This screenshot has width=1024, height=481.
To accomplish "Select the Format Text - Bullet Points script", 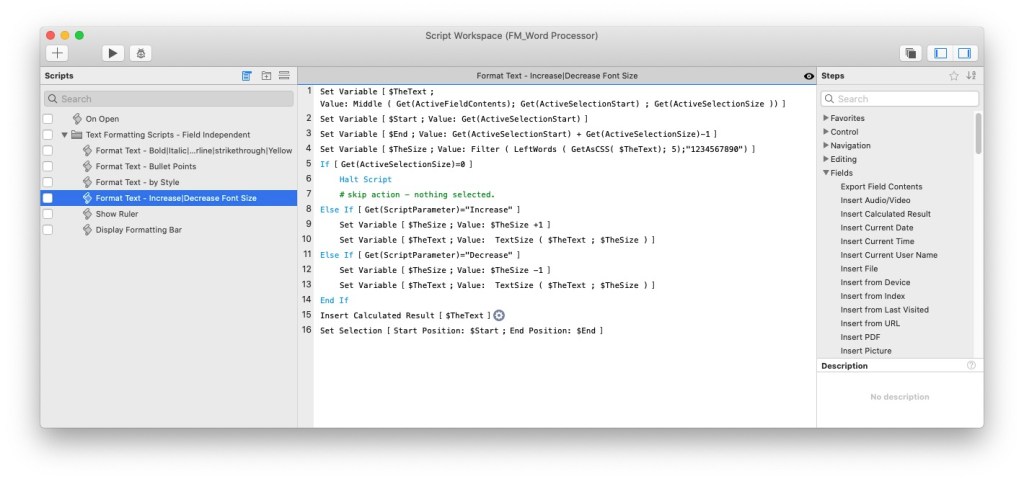I will pos(146,167).
